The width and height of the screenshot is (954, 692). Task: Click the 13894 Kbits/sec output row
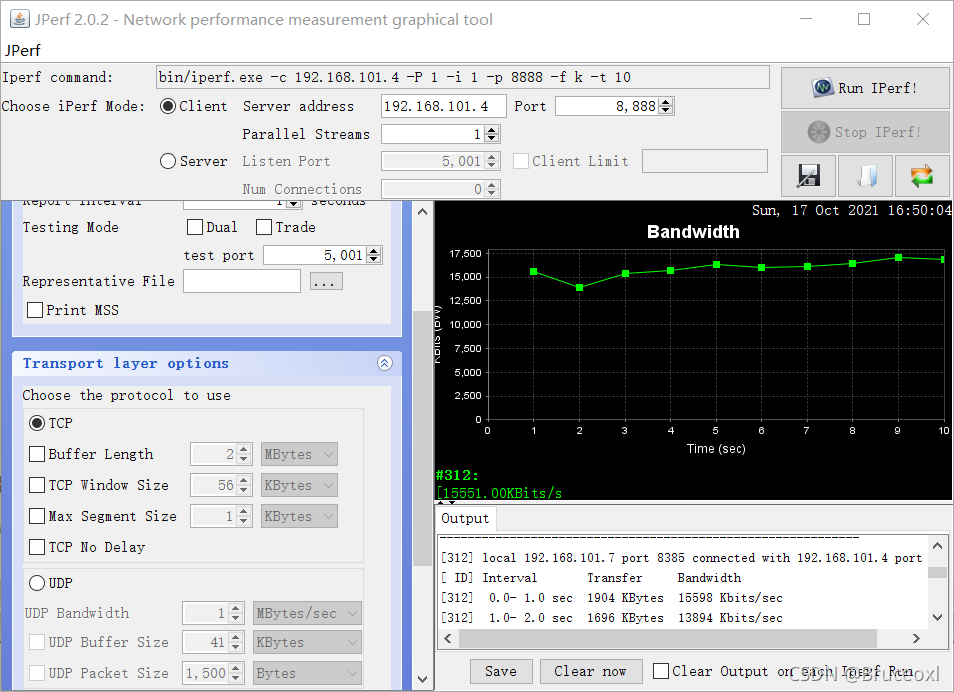pyautogui.click(x=612, y=618)
